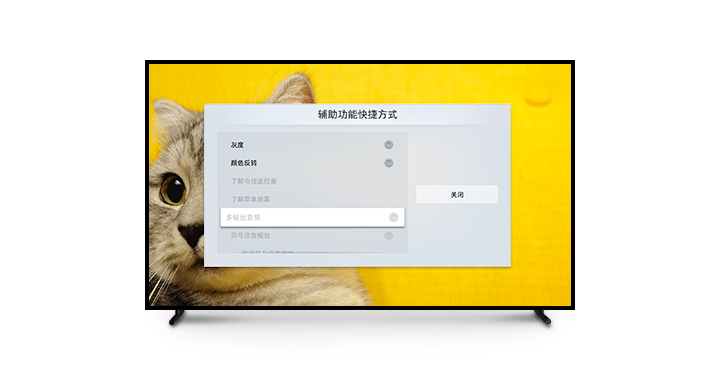Click the TV's left stand leg
The image size is (720, 386).
tap(177, 317)
